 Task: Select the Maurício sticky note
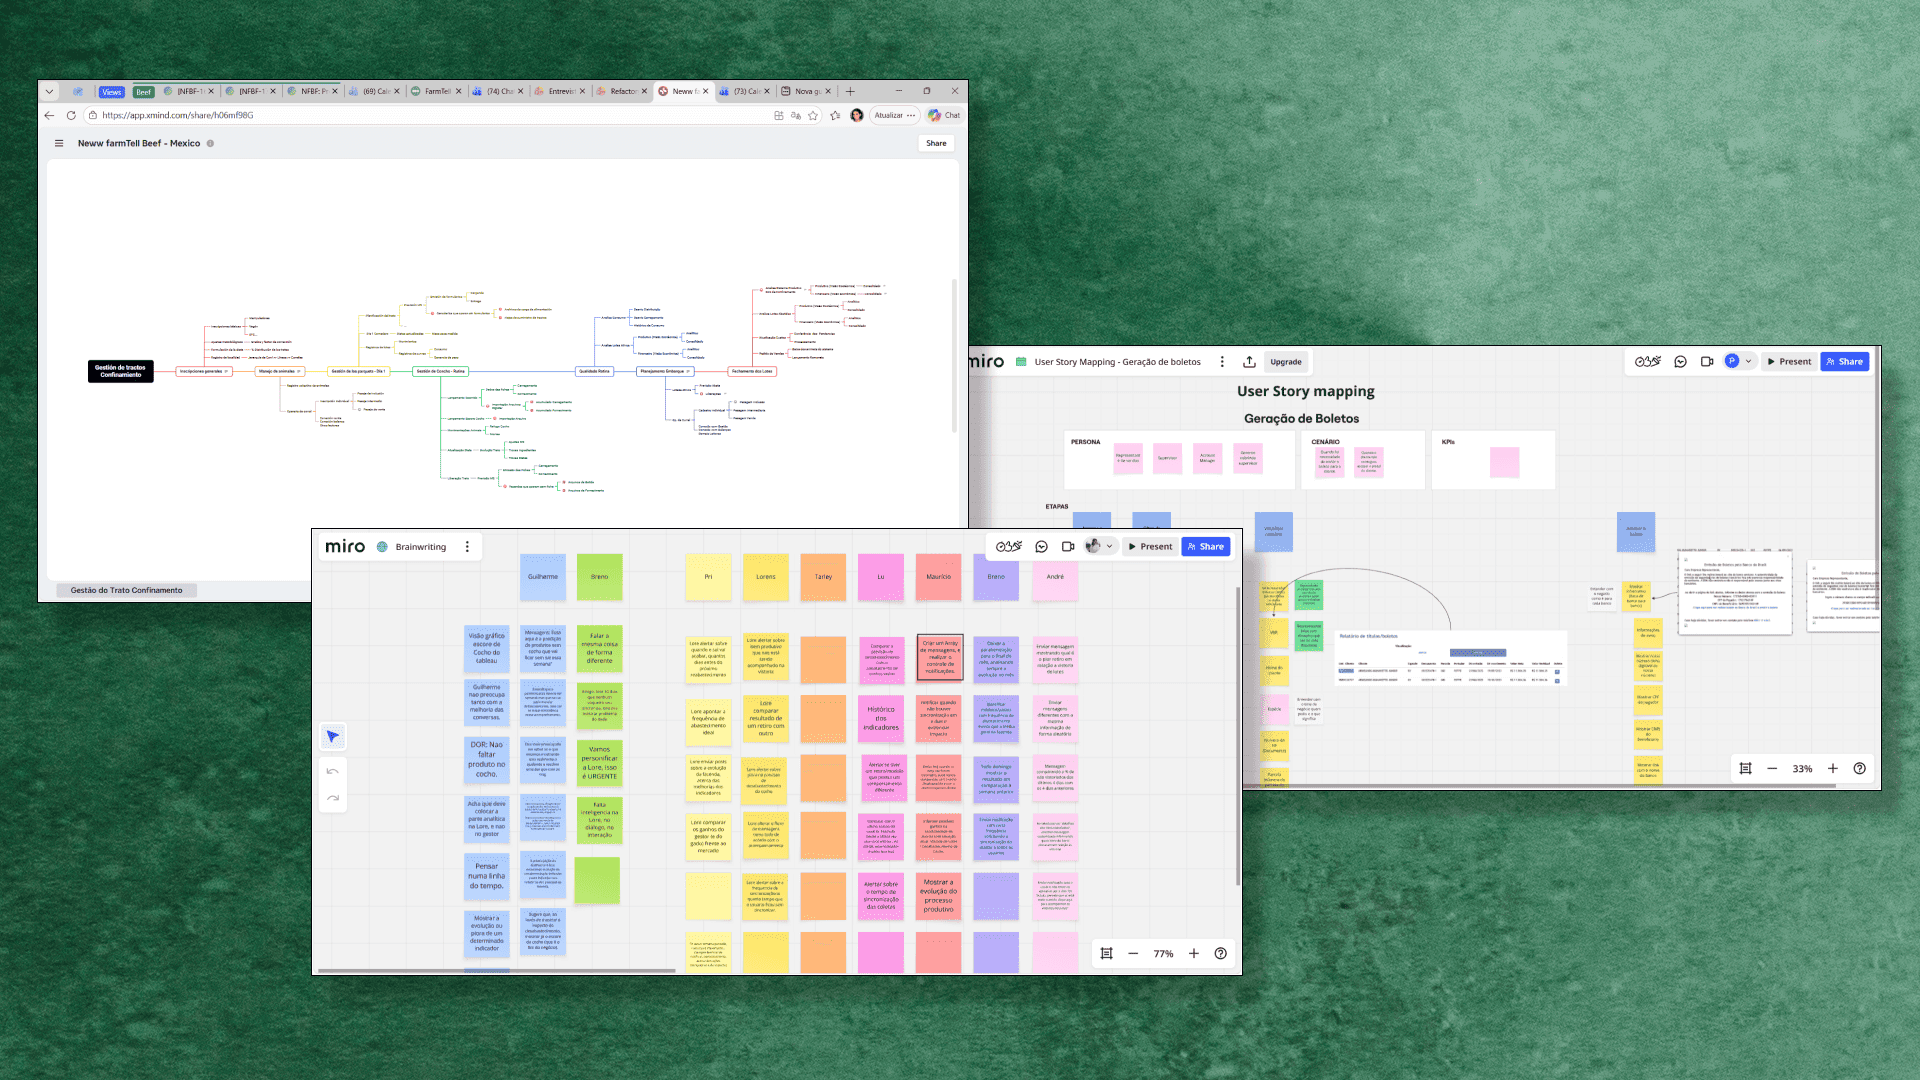(x=938, y=577)
